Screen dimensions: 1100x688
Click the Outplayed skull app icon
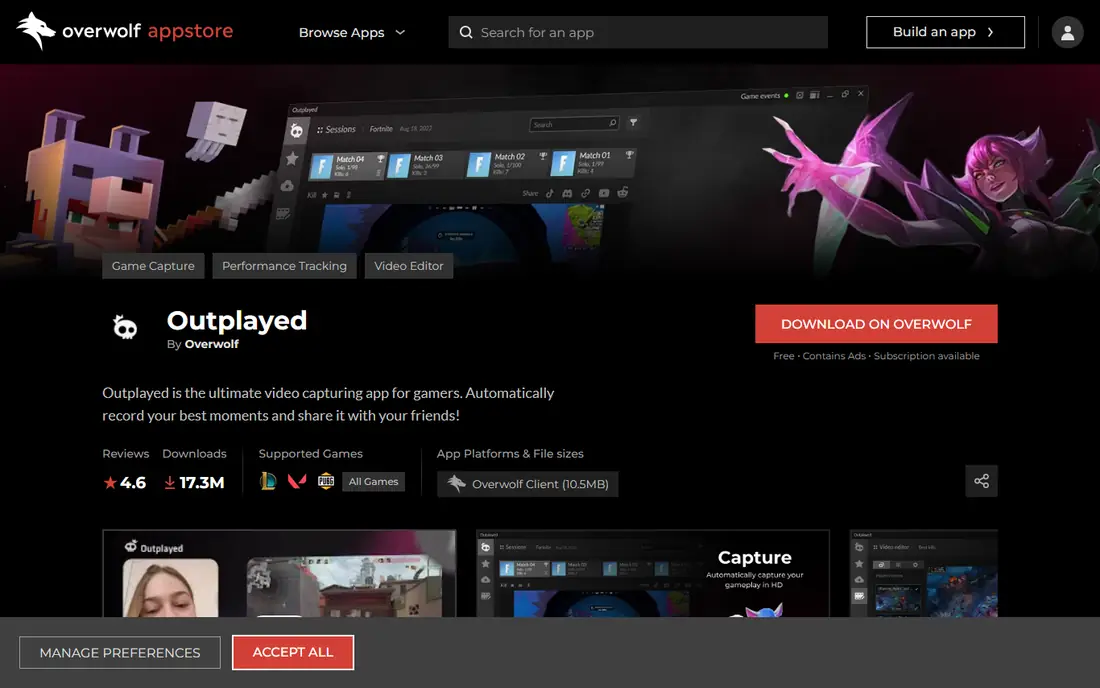coord(126,327)
